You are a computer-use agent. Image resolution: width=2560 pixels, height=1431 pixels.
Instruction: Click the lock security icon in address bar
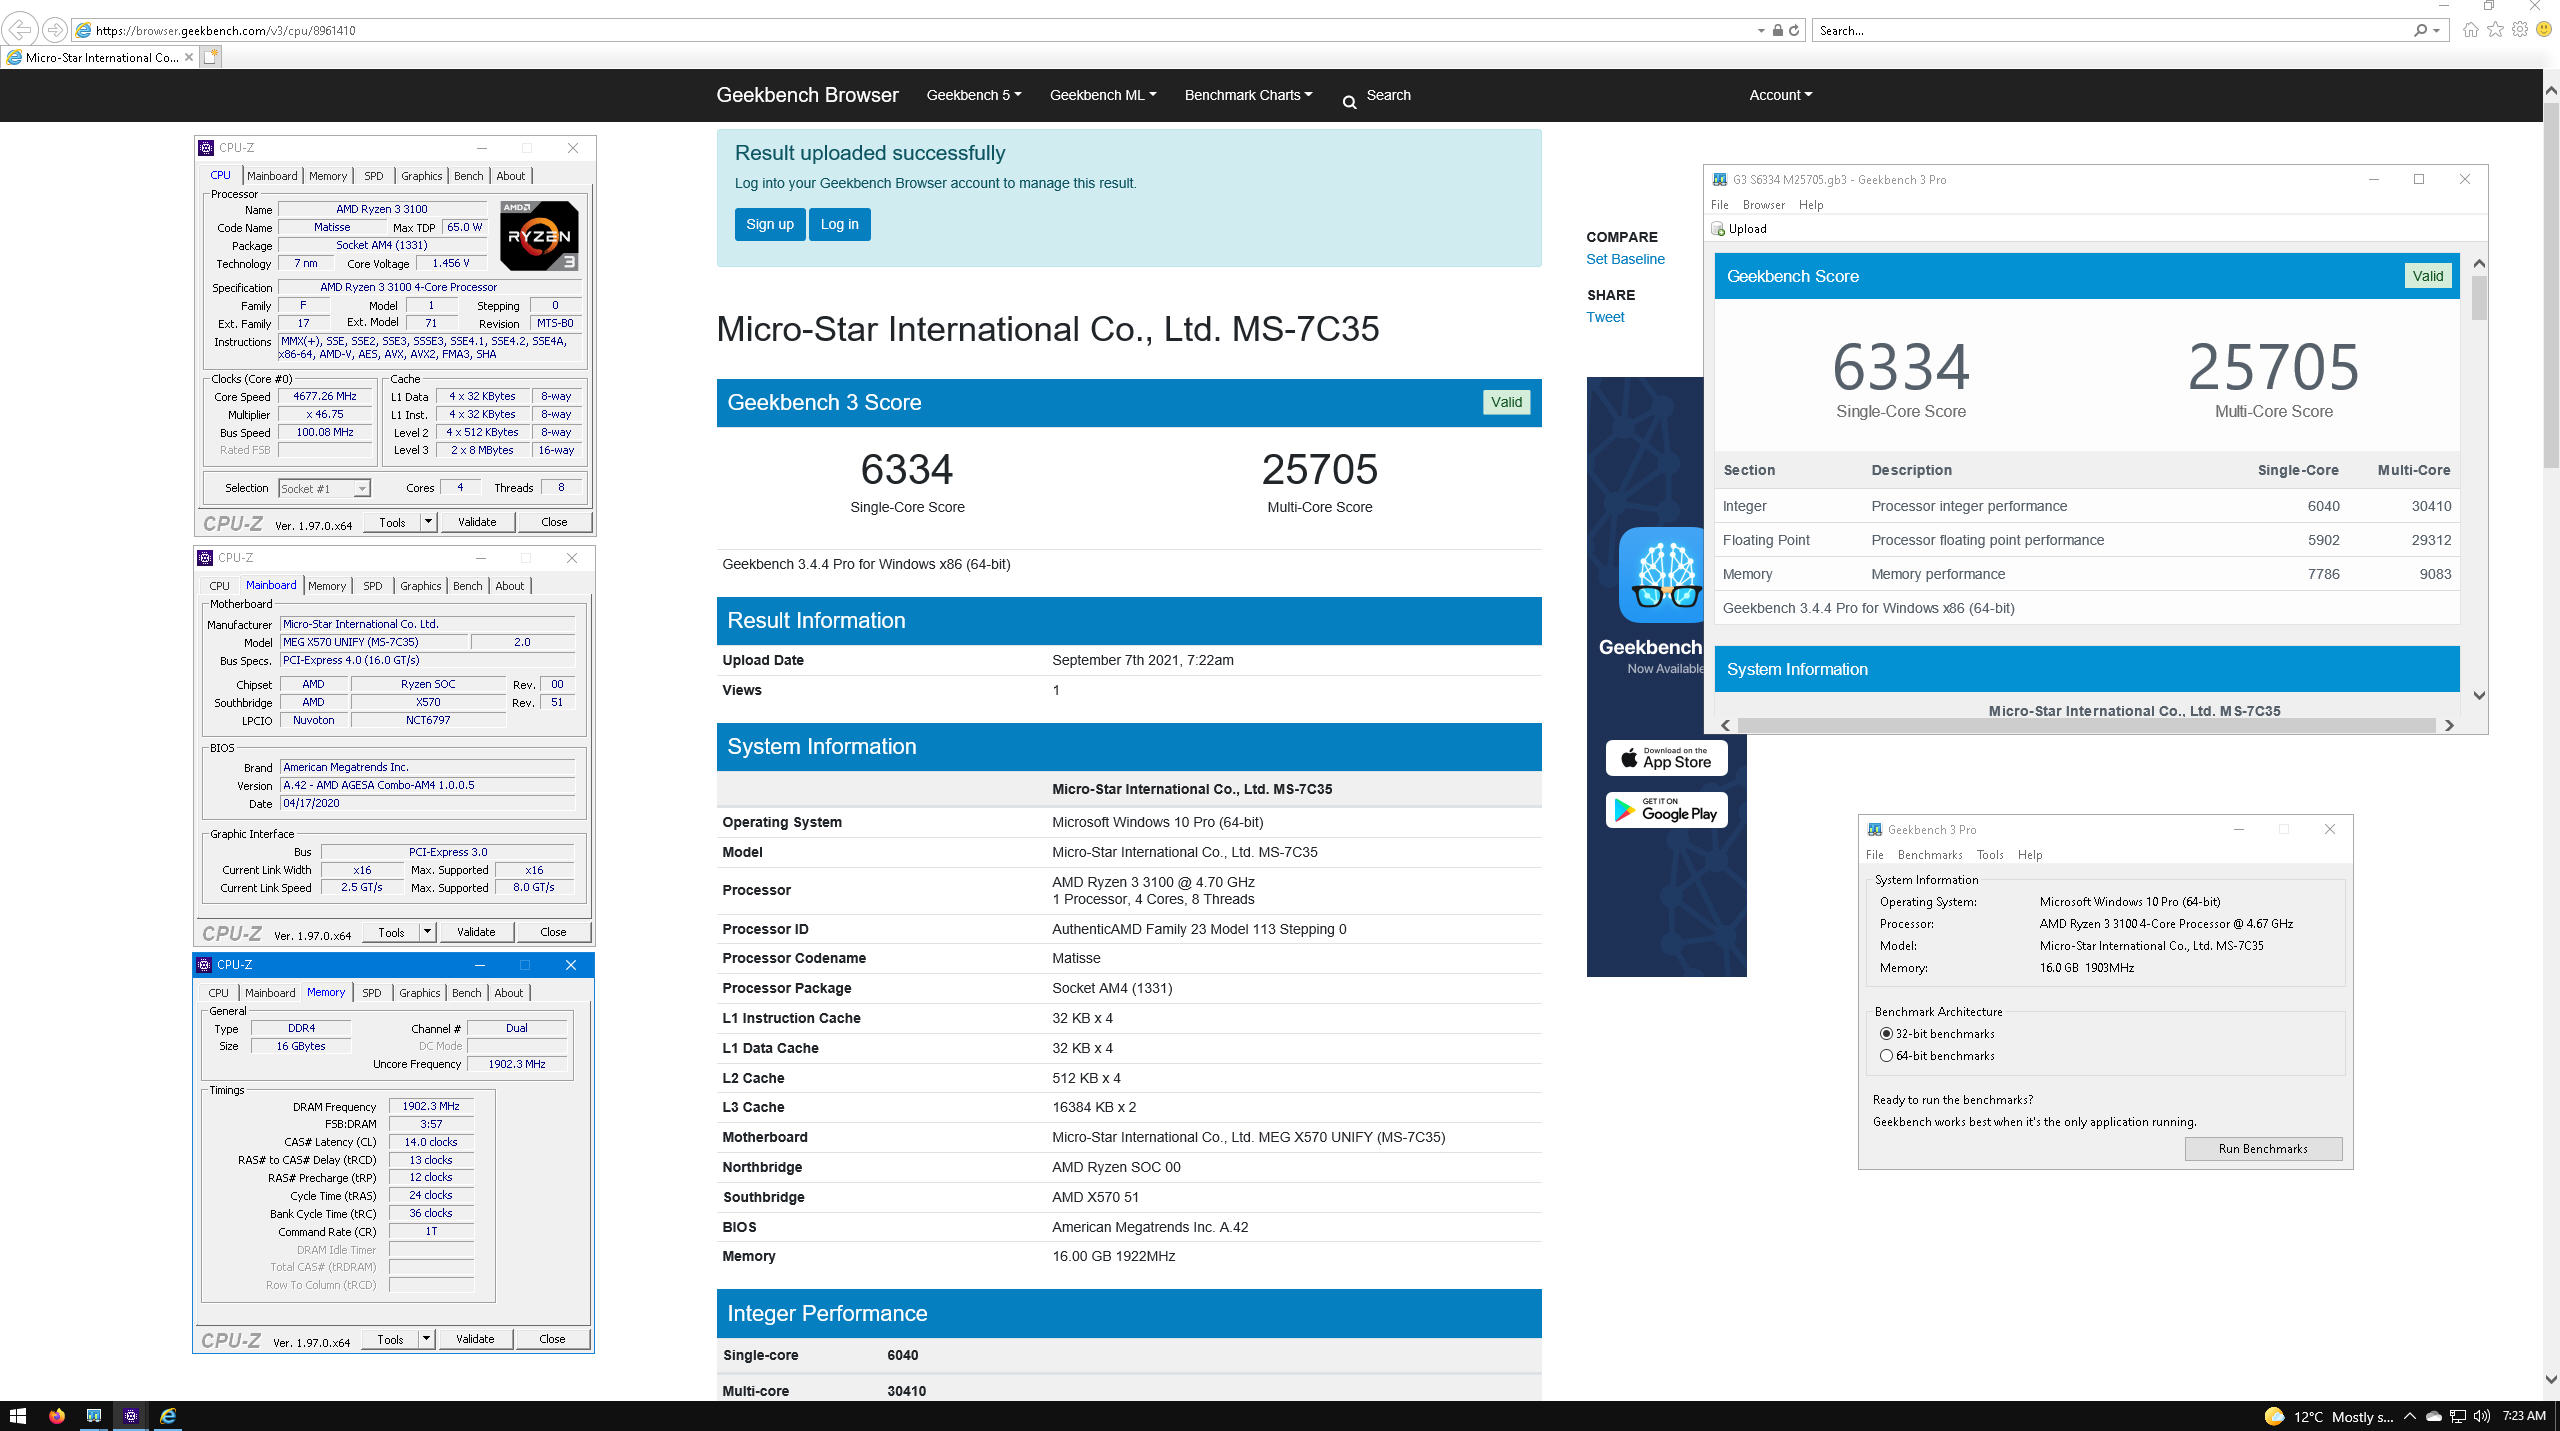1777,30
